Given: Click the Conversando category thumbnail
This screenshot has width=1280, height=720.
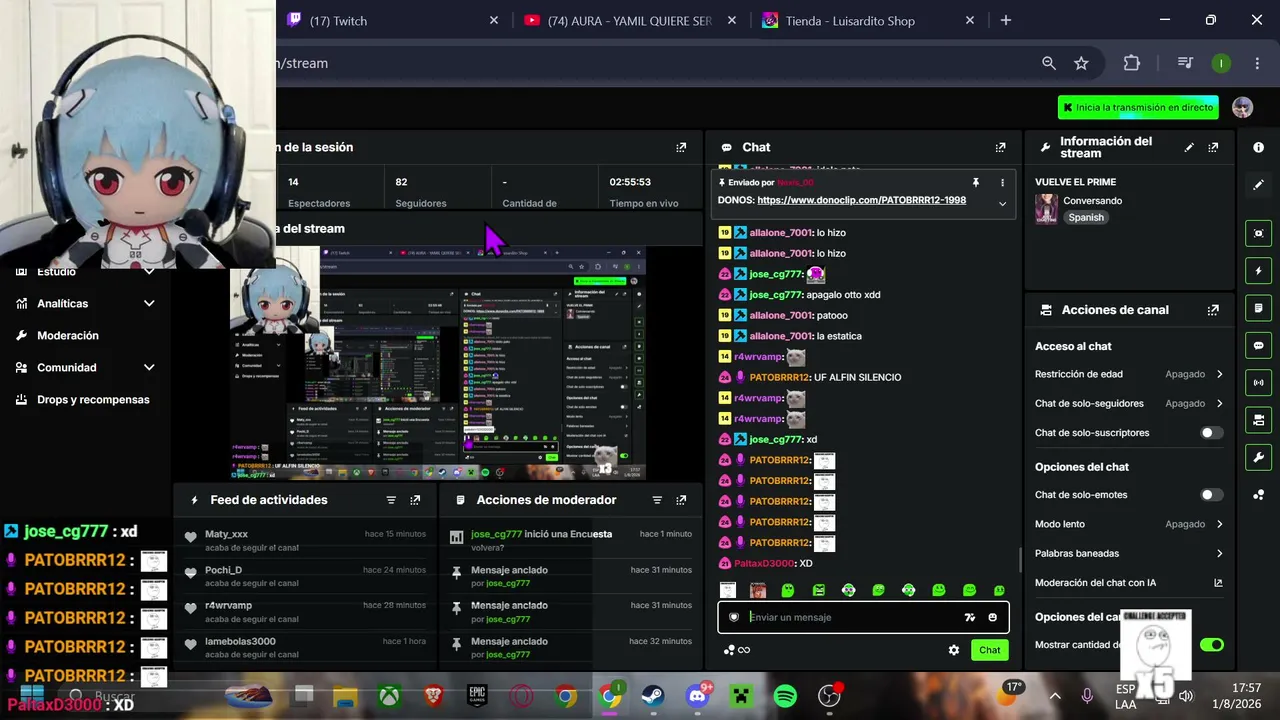Looking at the screenshot, I should pos(1046,208).
